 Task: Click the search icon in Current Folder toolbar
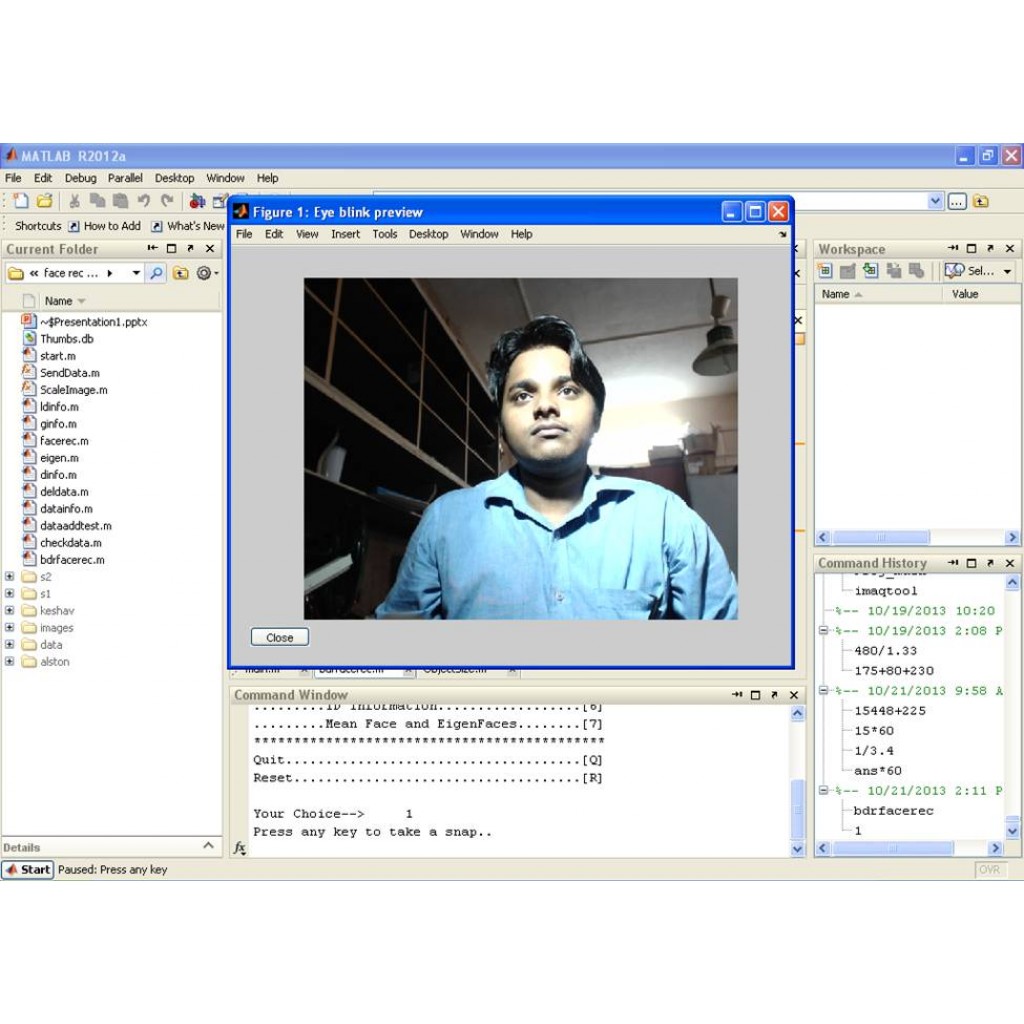coord(155,272)
